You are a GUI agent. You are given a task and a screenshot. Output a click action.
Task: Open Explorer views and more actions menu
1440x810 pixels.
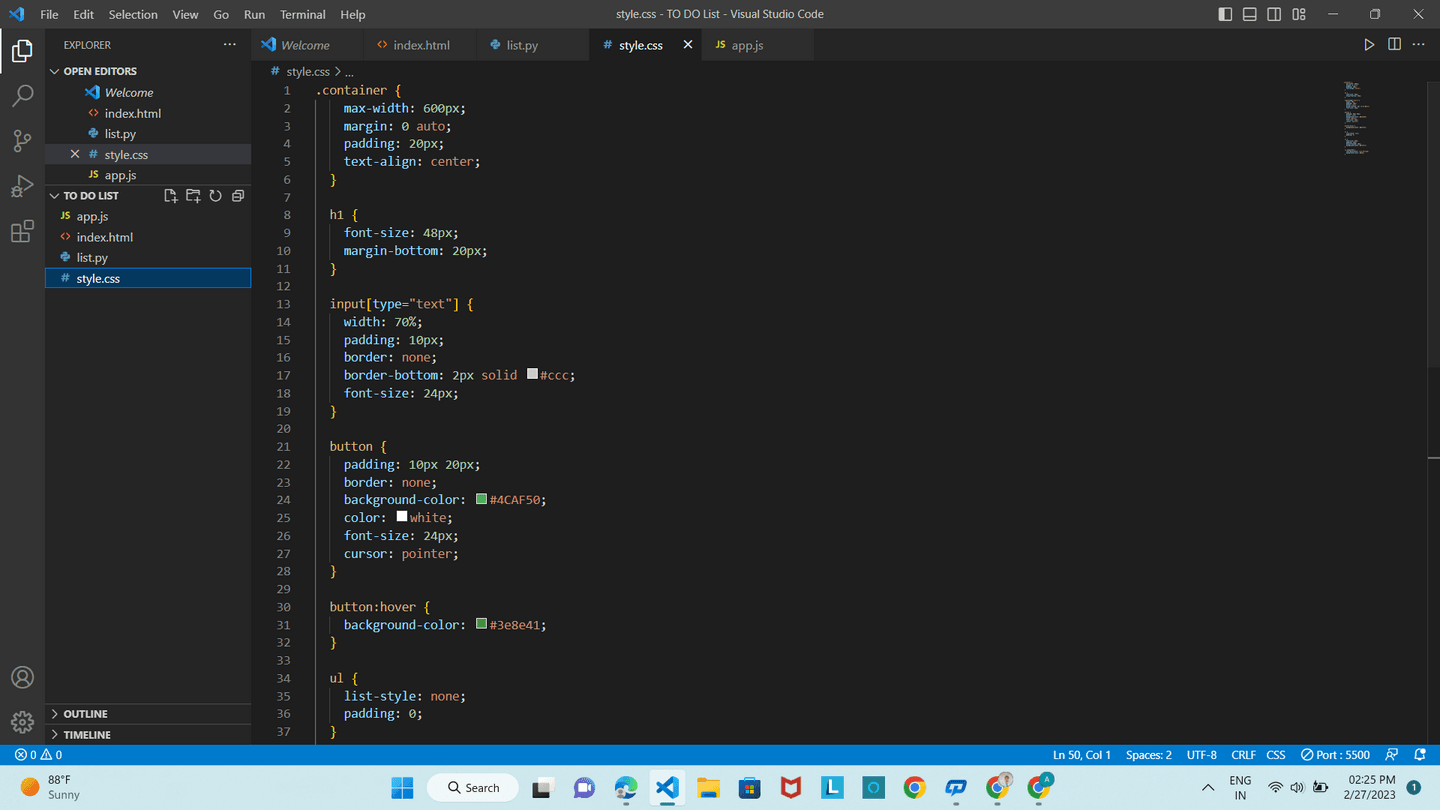pos(230,45)
